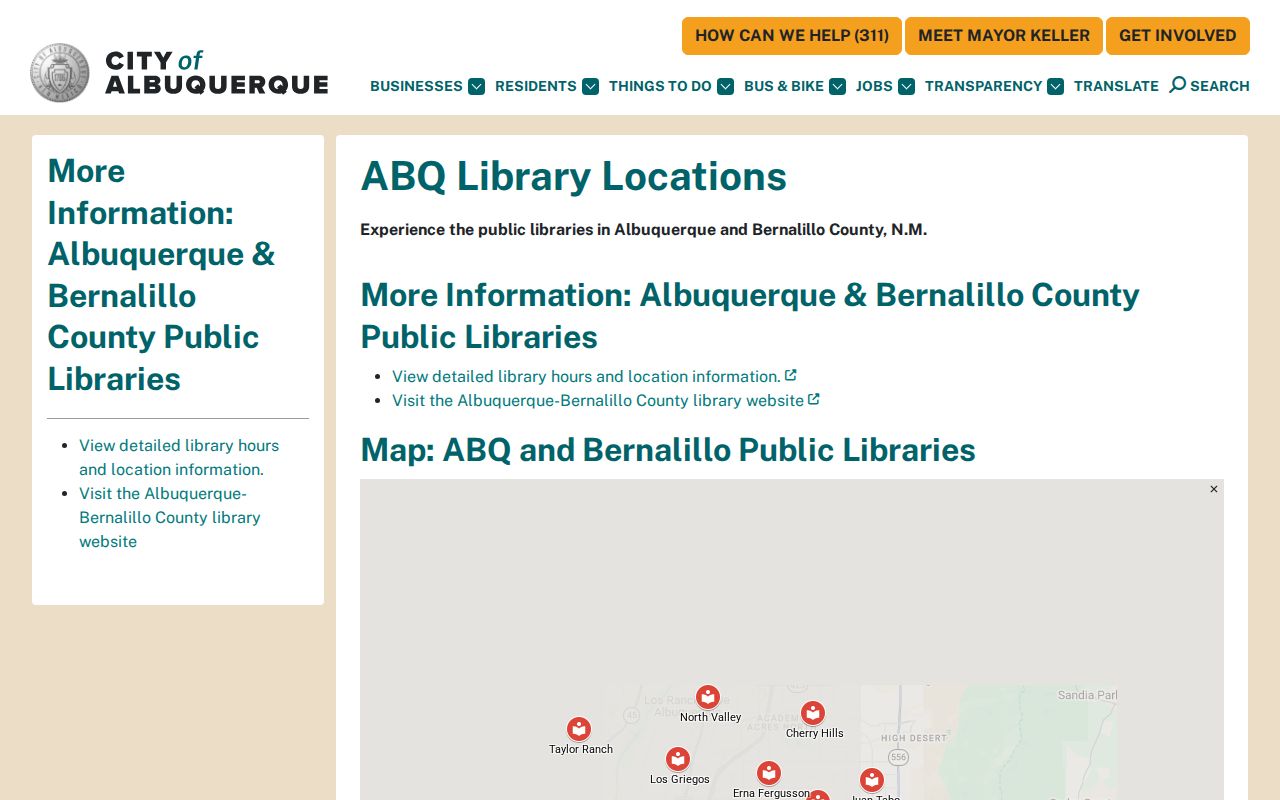This screenshot has height=800, width=1280.
Task: Expand the Bus & Bike dropdown arrow
Action: [838, 86]
